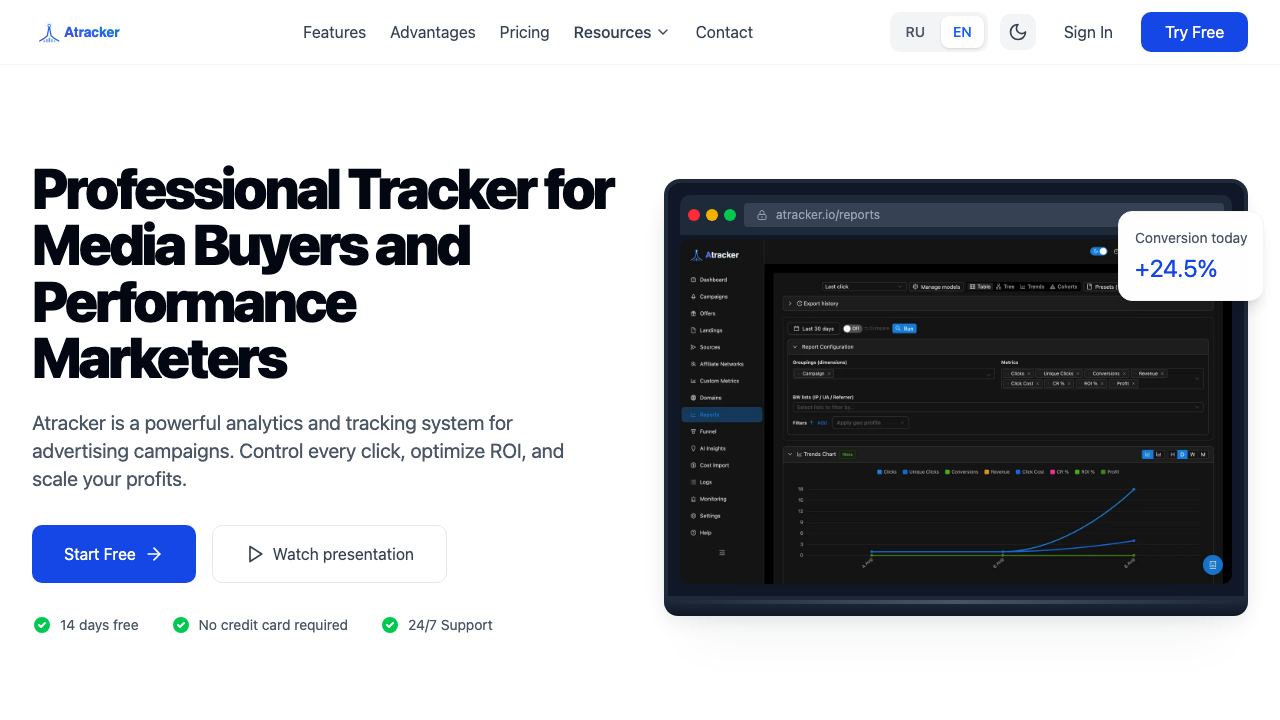The image size is (1280, 720).
Task: Switch language to RU
Action: pos(915,32)
